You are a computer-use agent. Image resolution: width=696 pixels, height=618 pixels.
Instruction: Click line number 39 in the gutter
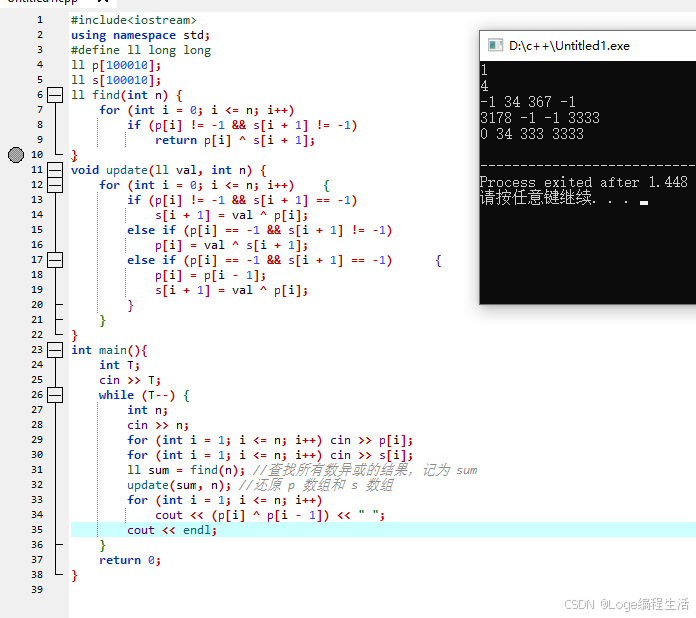(37, 590)
